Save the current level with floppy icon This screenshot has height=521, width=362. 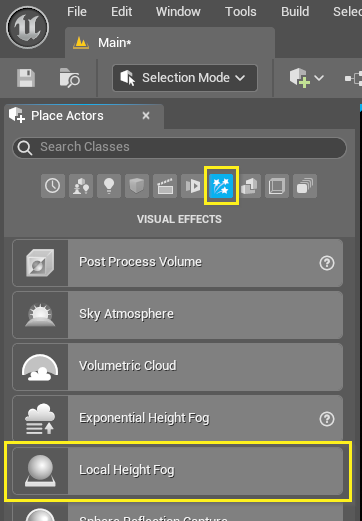pos(26,78)
